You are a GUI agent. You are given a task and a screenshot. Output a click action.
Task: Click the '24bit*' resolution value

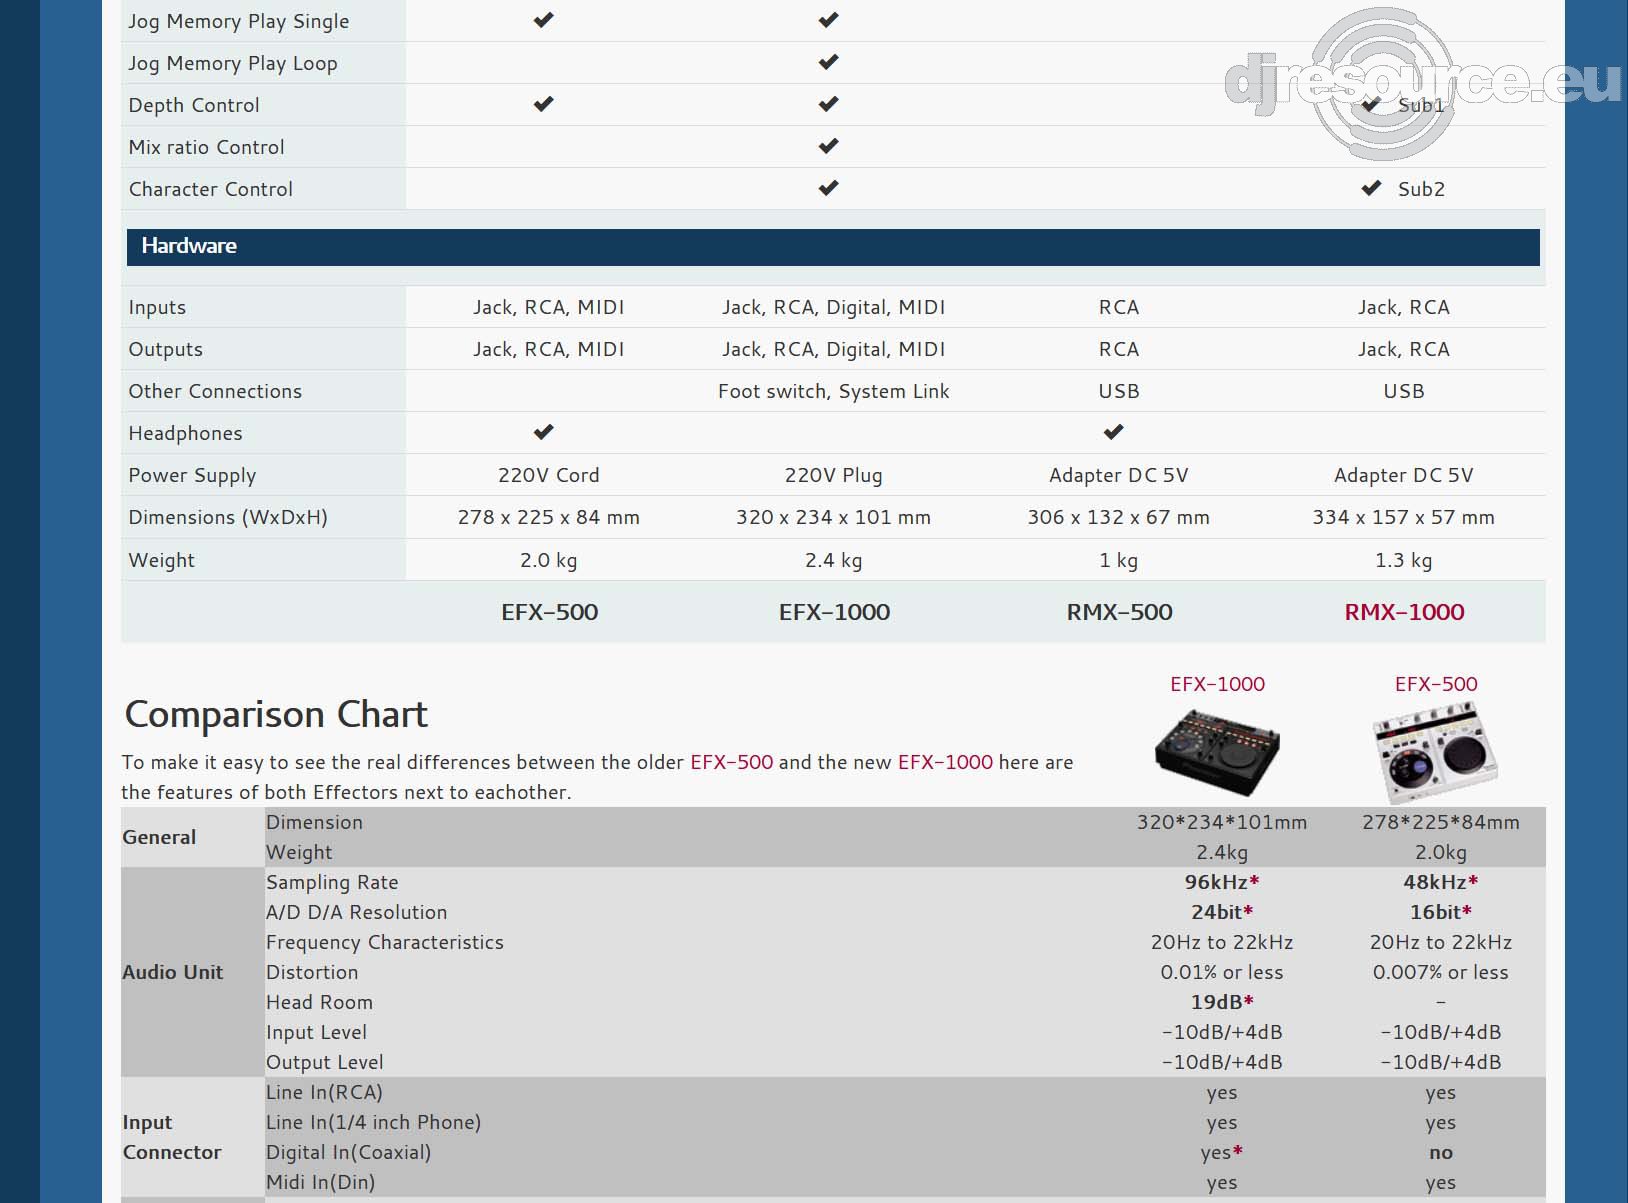1222,912
